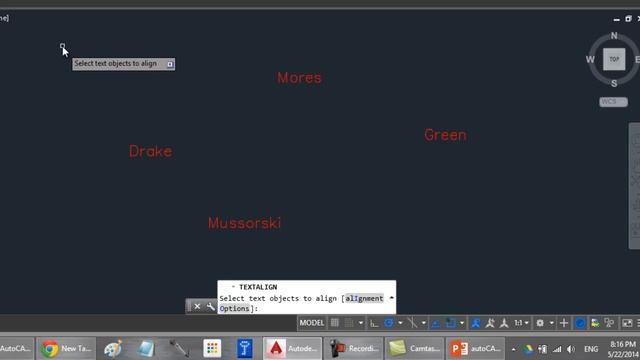Open command line customize wrench icon
The width and height of the screenshot is (640, 360).
pyautogui.click(x=211, y=306)
